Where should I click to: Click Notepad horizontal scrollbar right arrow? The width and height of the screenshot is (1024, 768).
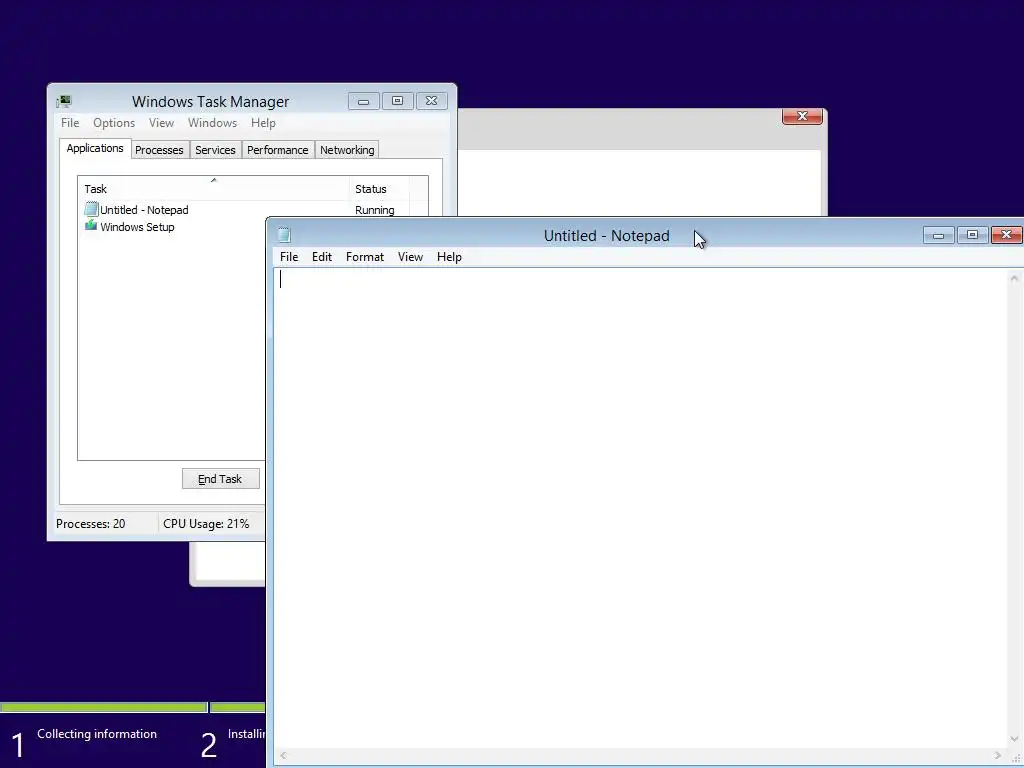(997, 756)
